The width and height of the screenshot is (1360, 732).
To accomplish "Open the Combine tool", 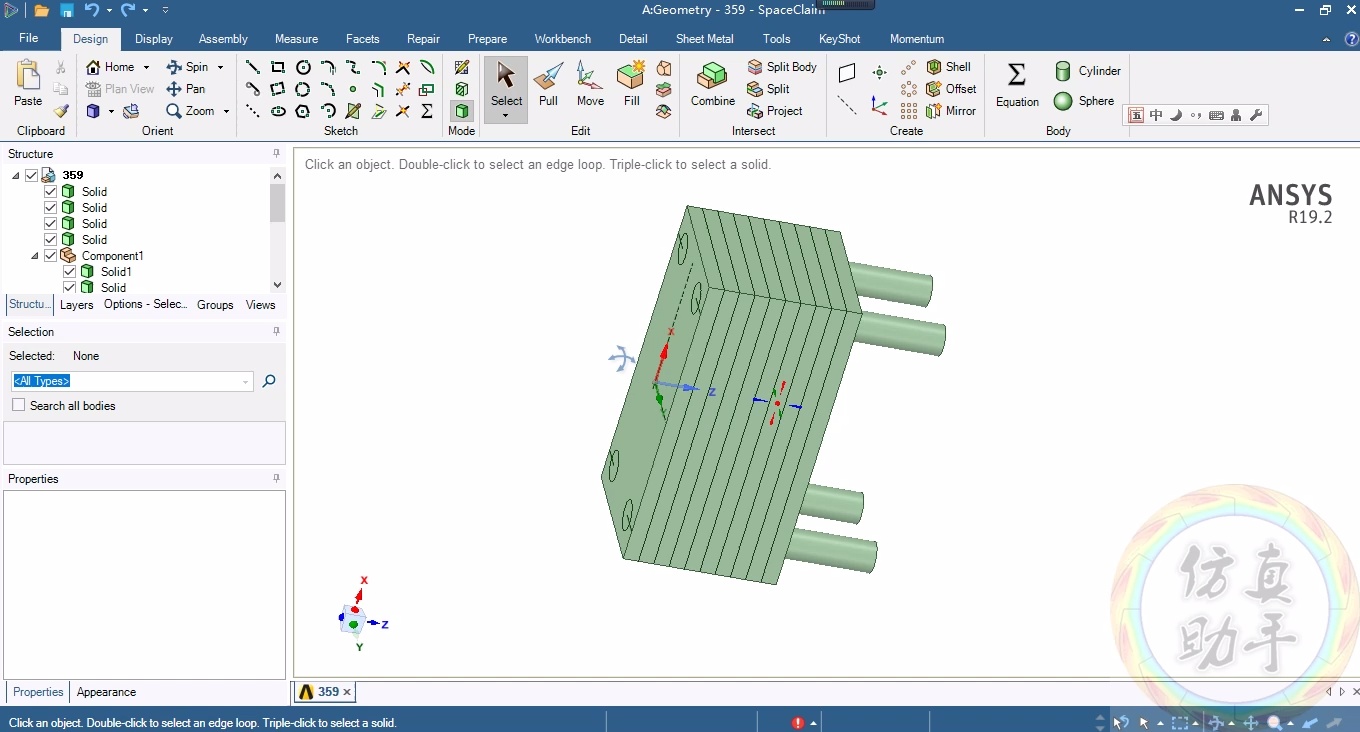I will tap(712, 85).
